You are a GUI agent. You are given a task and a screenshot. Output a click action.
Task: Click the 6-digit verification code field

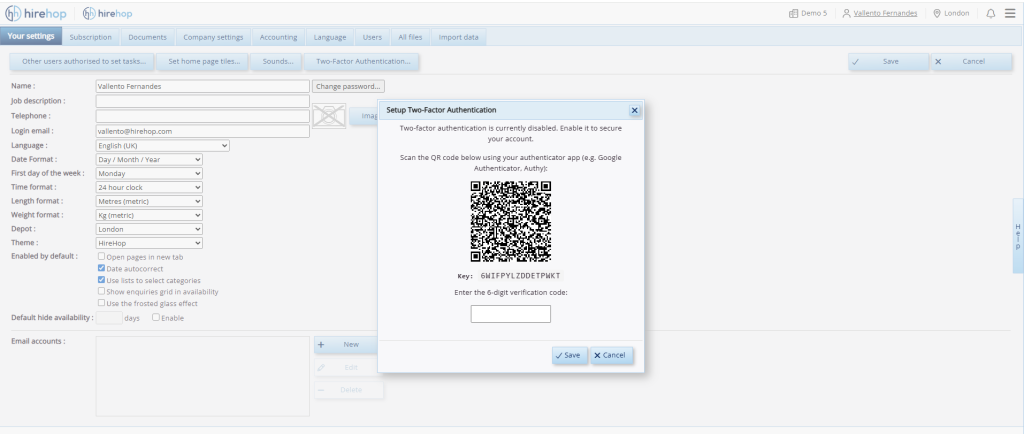click(511, 314)
